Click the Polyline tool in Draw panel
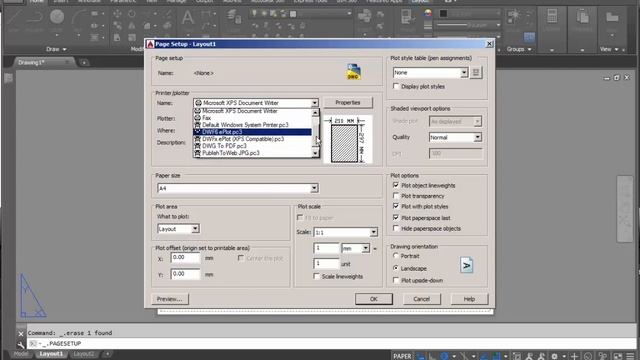Screen dimensions: 640x360 click(35, 18)
